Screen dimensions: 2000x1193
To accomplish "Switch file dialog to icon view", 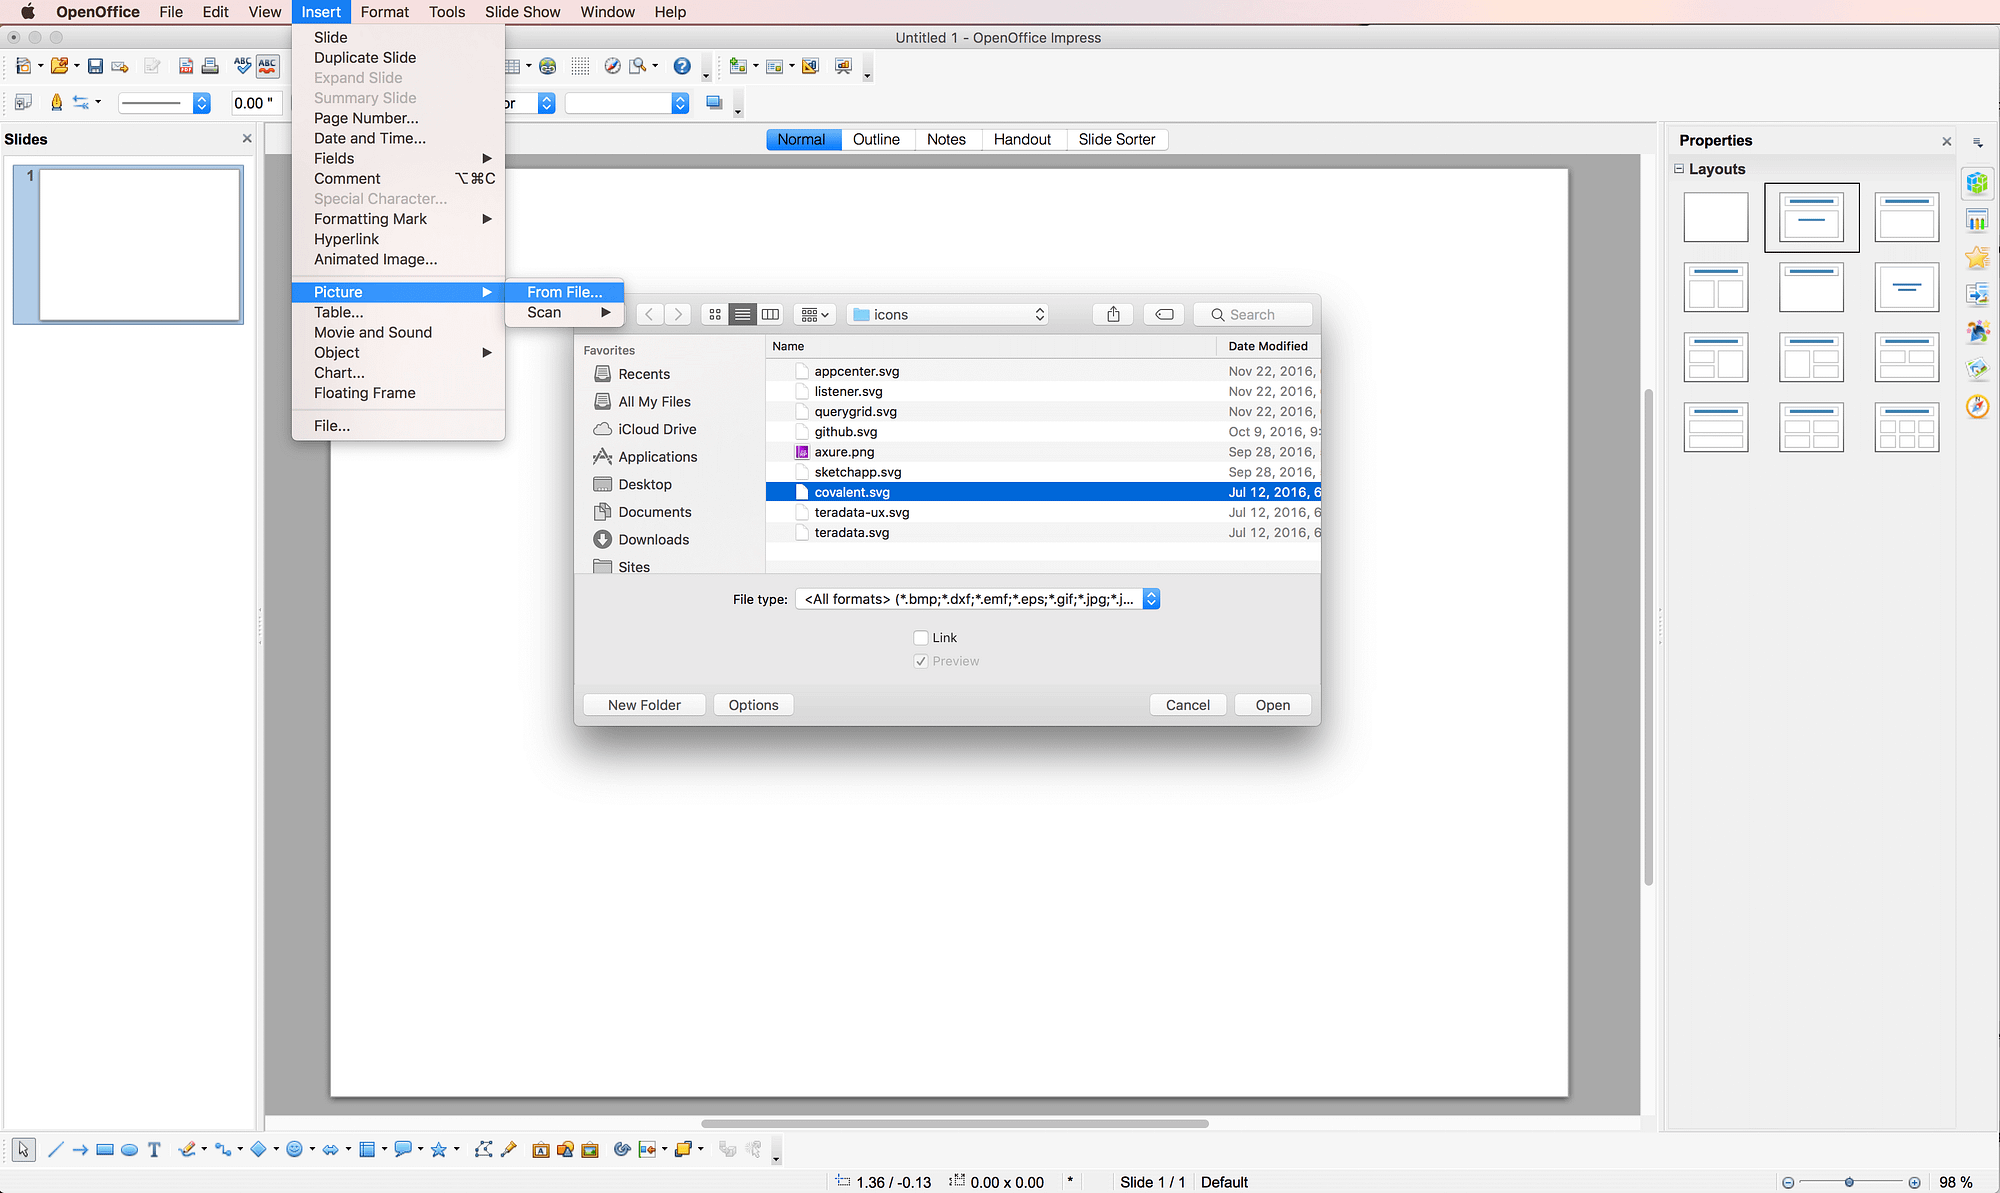I will tap(715, 314).
